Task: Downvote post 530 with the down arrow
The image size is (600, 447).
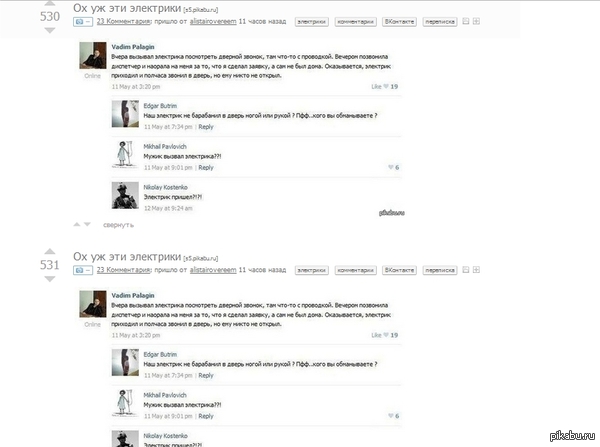Action: 50,31
